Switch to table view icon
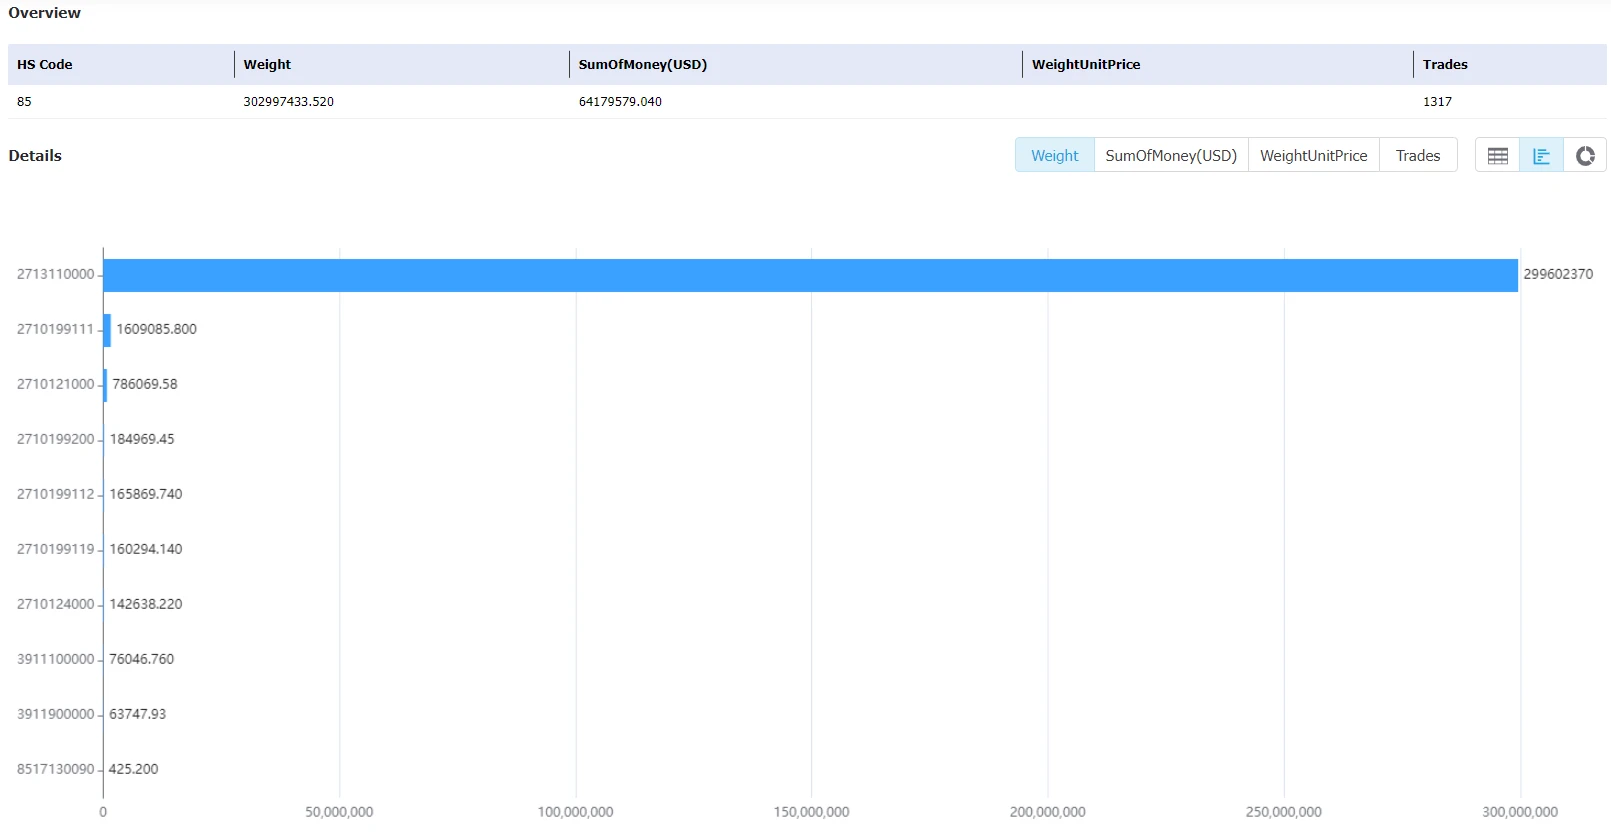 point(1497,155)
